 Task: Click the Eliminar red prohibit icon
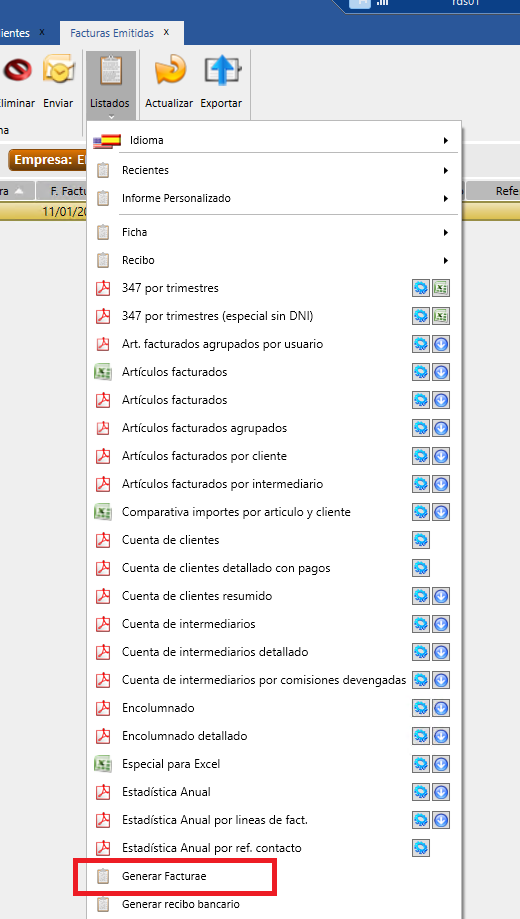tap(16, 72)
